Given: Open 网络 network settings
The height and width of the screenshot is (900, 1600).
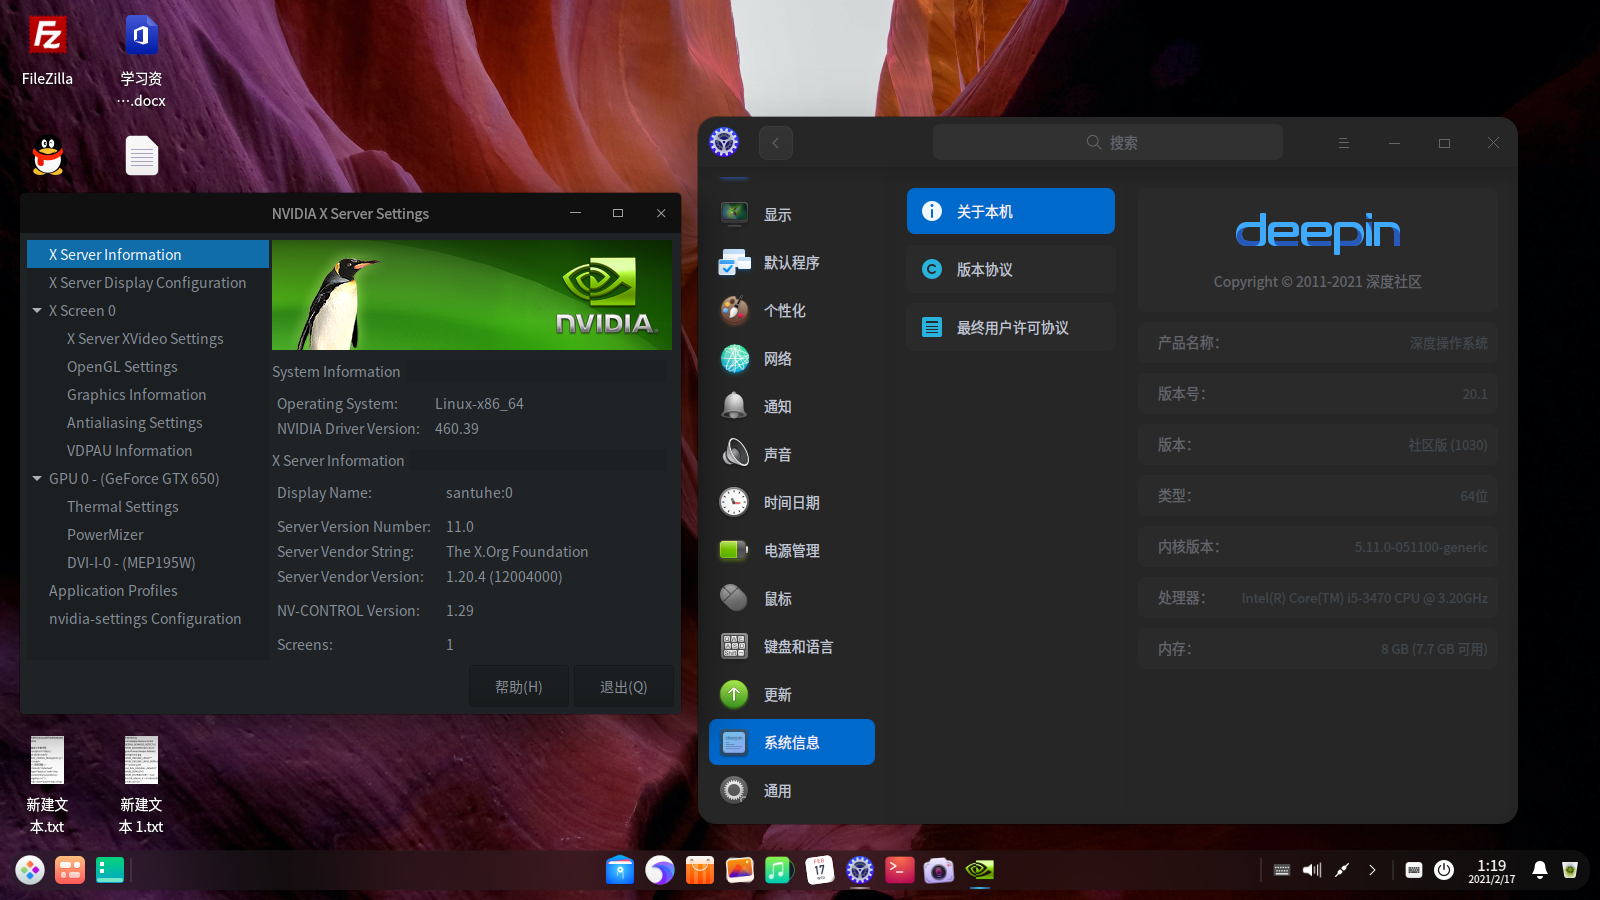Looking at the screenshot, I should [x=792, y=358].
